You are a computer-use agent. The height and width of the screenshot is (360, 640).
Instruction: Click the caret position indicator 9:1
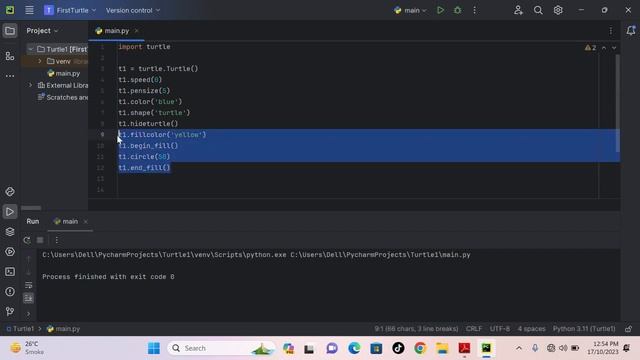[416, 329]
